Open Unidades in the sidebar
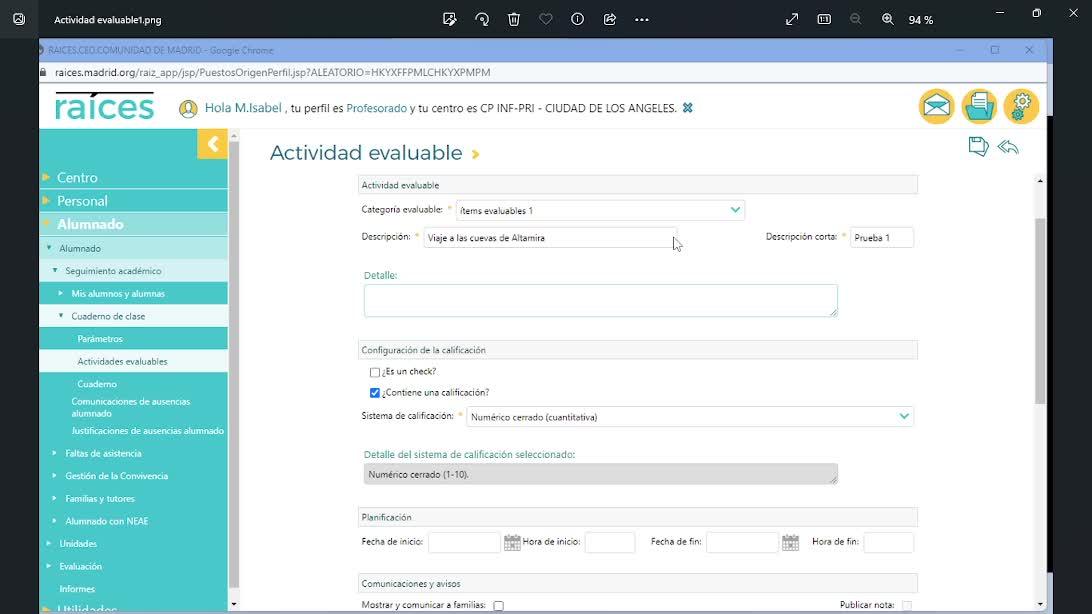1092x614 pixels. coord(78,544)
